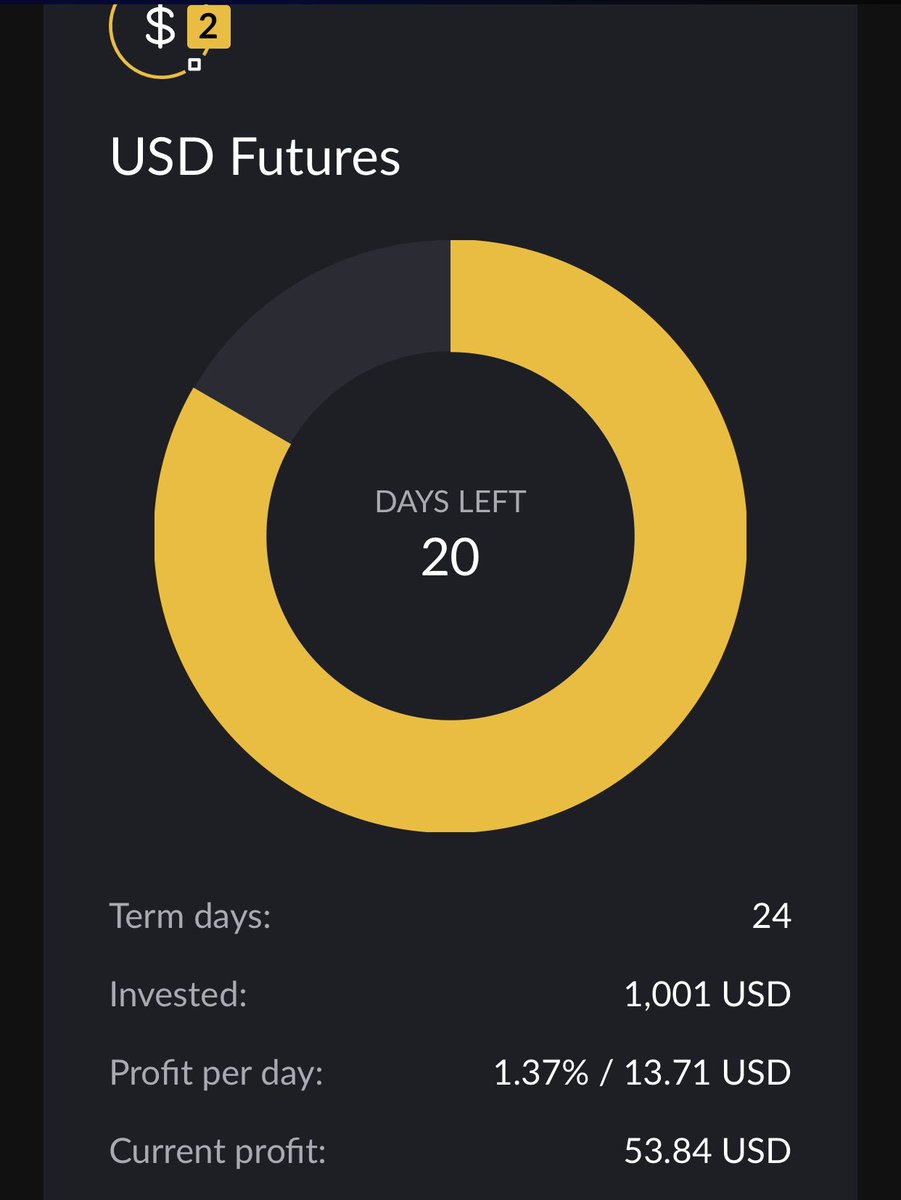This screenshot has height=1200, width=901.
Task: Tap the black margin left of the card
Action: point(21,600)
